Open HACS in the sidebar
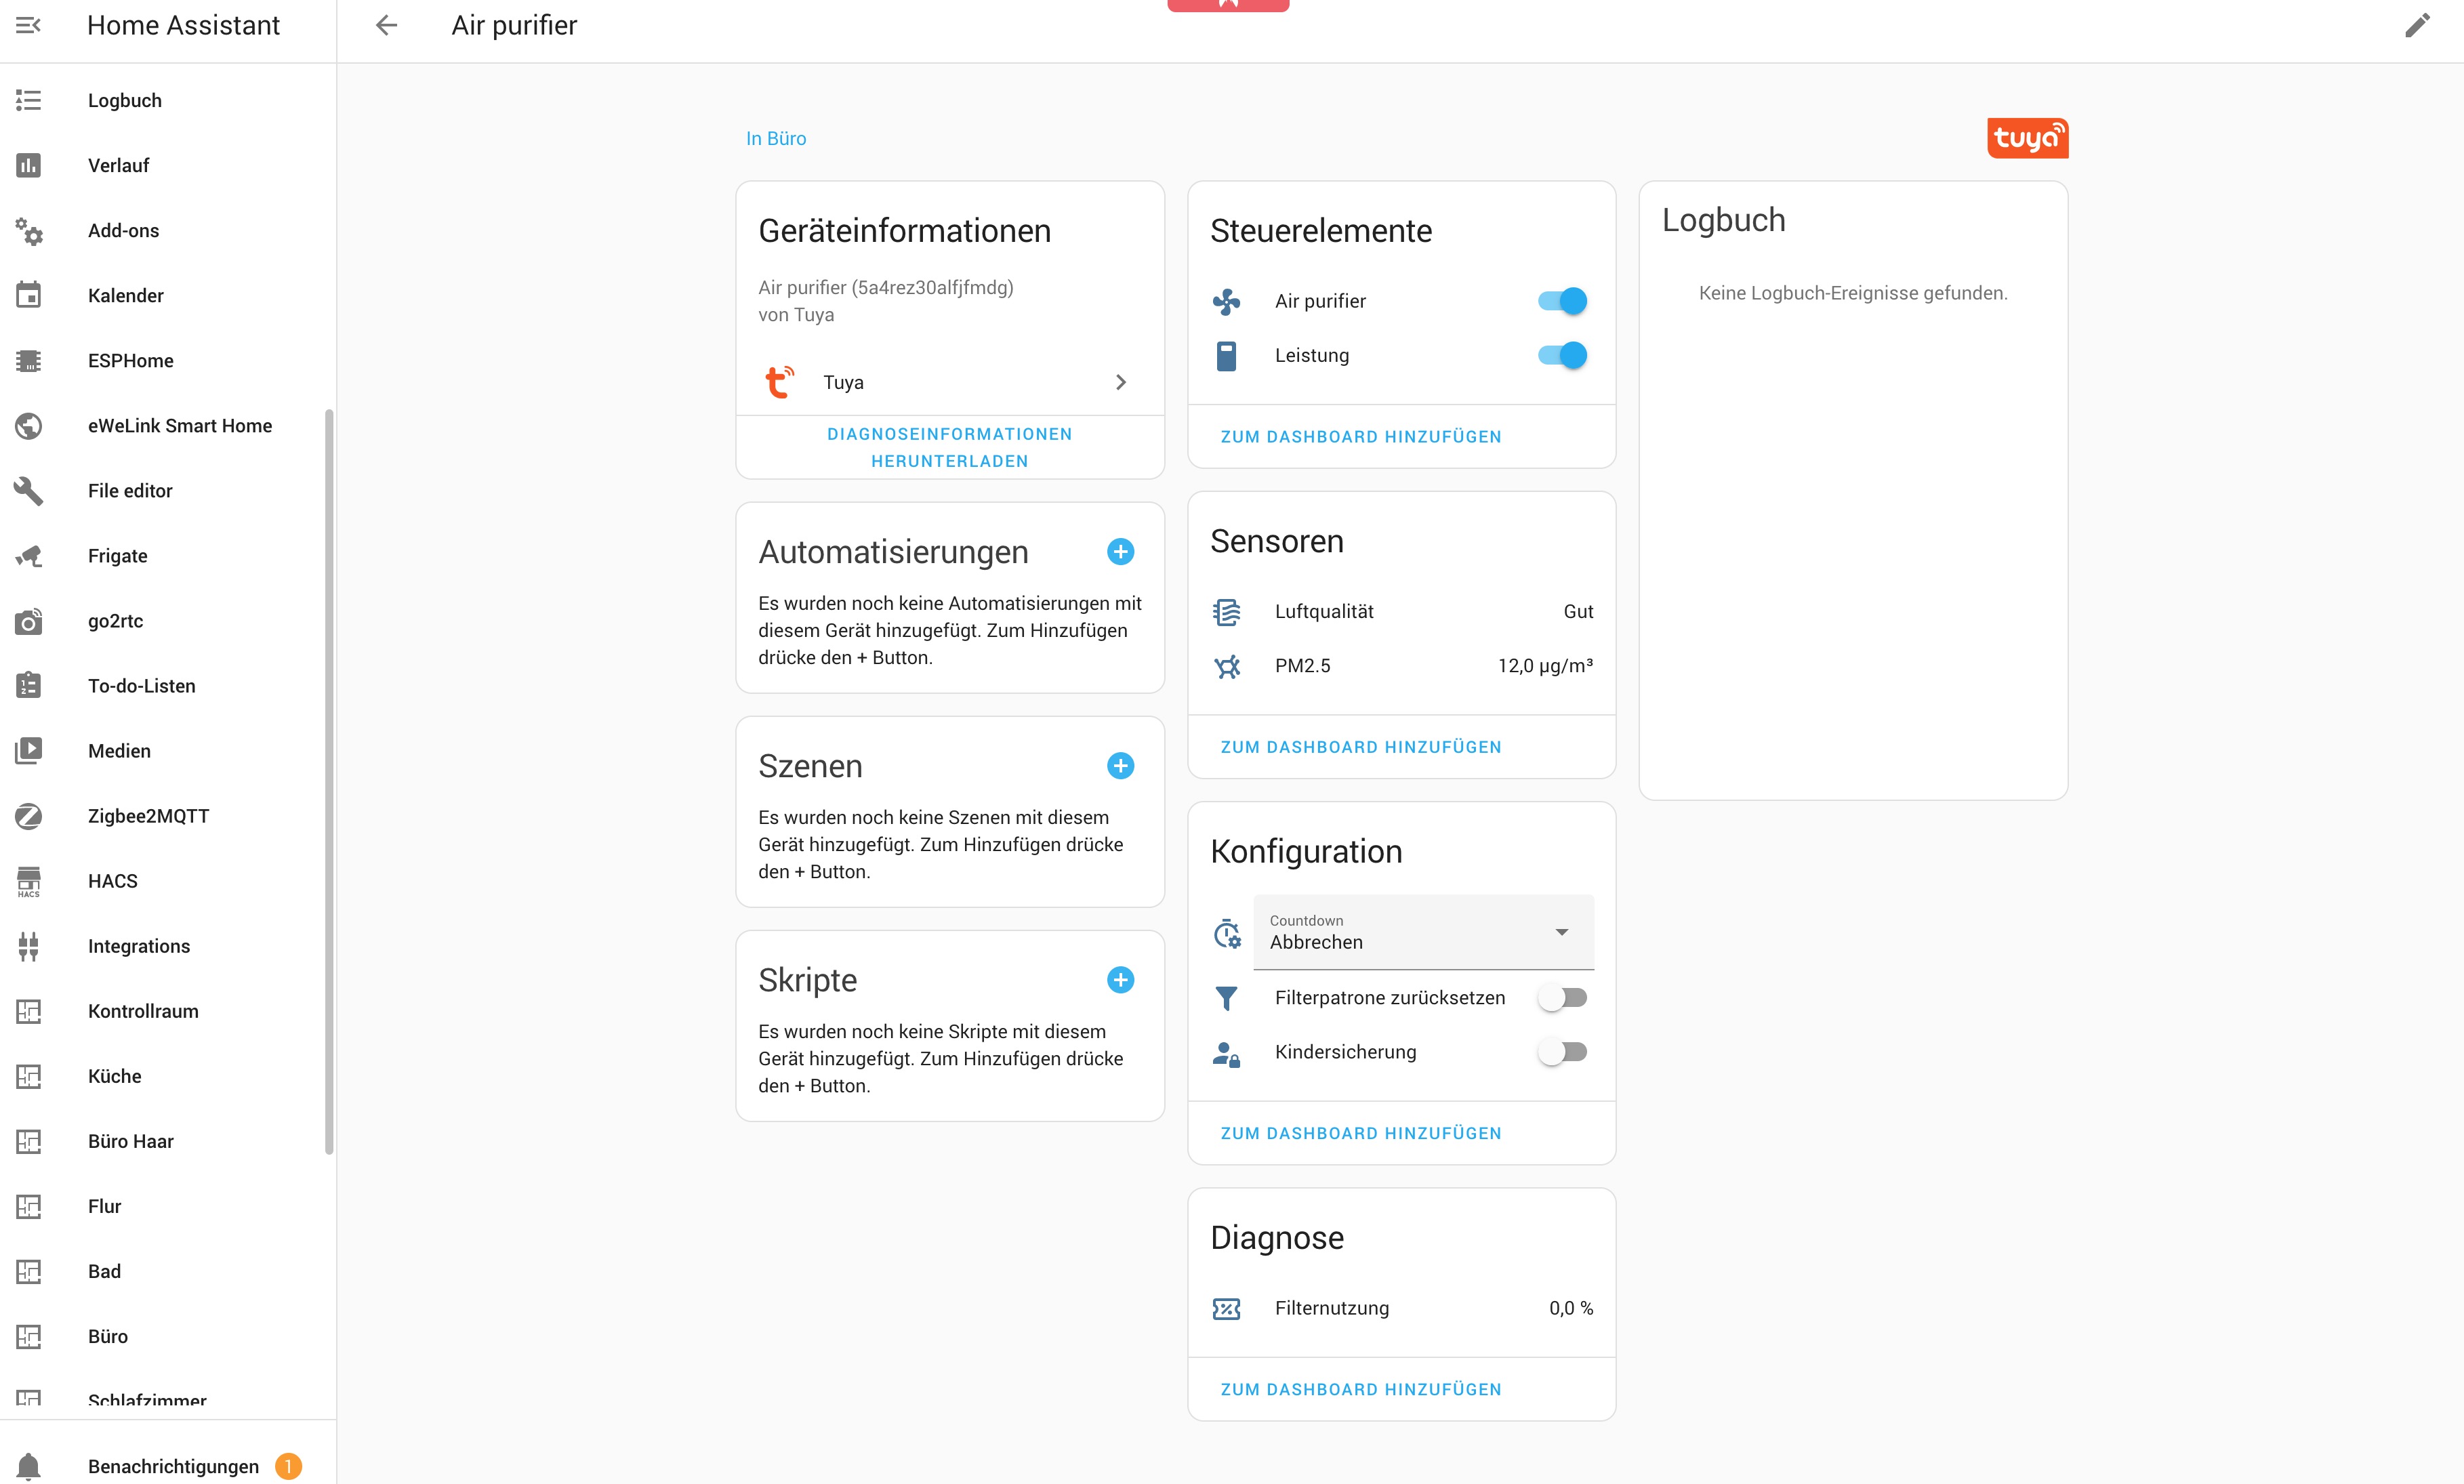This screenshot has width=2464, height=1484. (x=112, y=881)
